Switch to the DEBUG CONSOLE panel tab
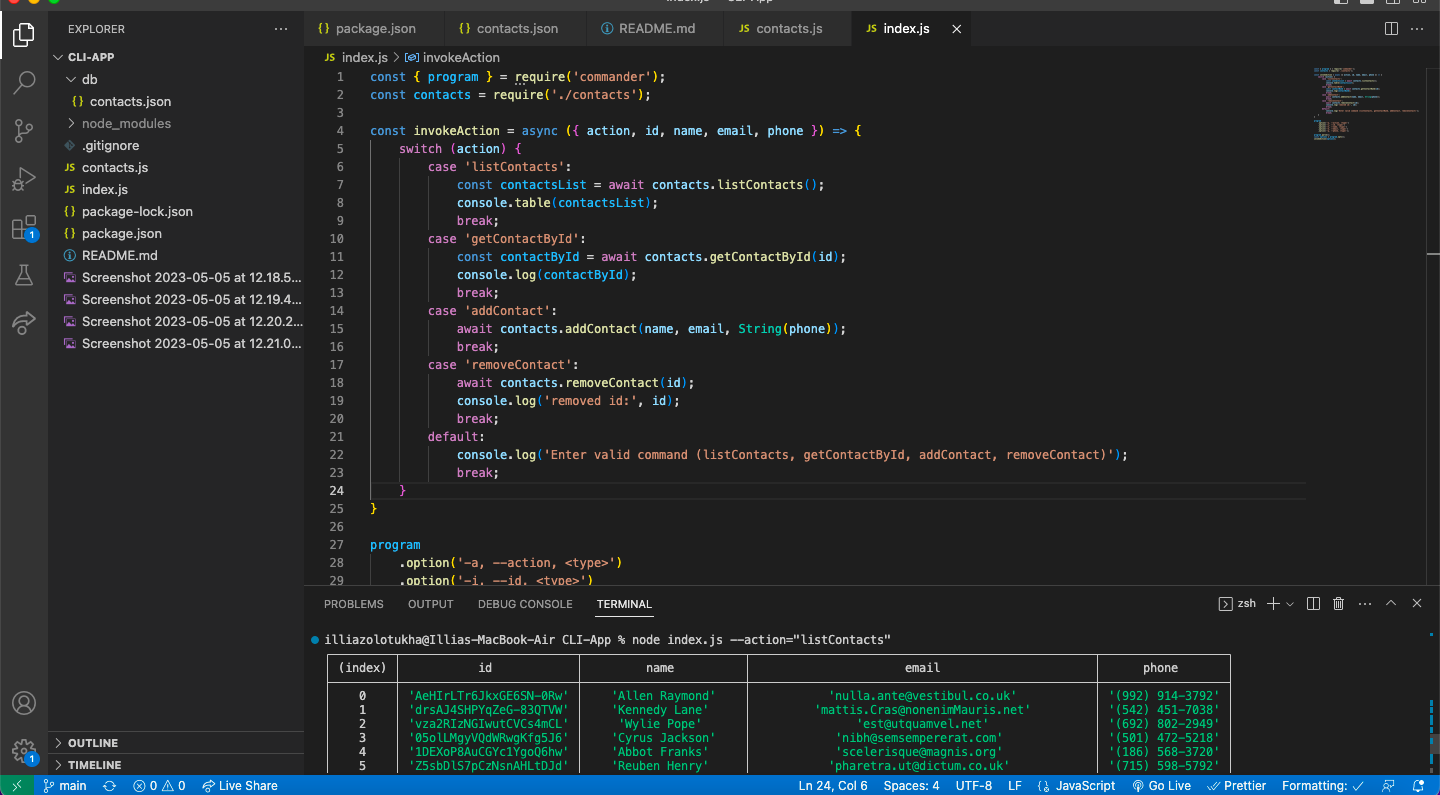 click(x=525, y=604)
